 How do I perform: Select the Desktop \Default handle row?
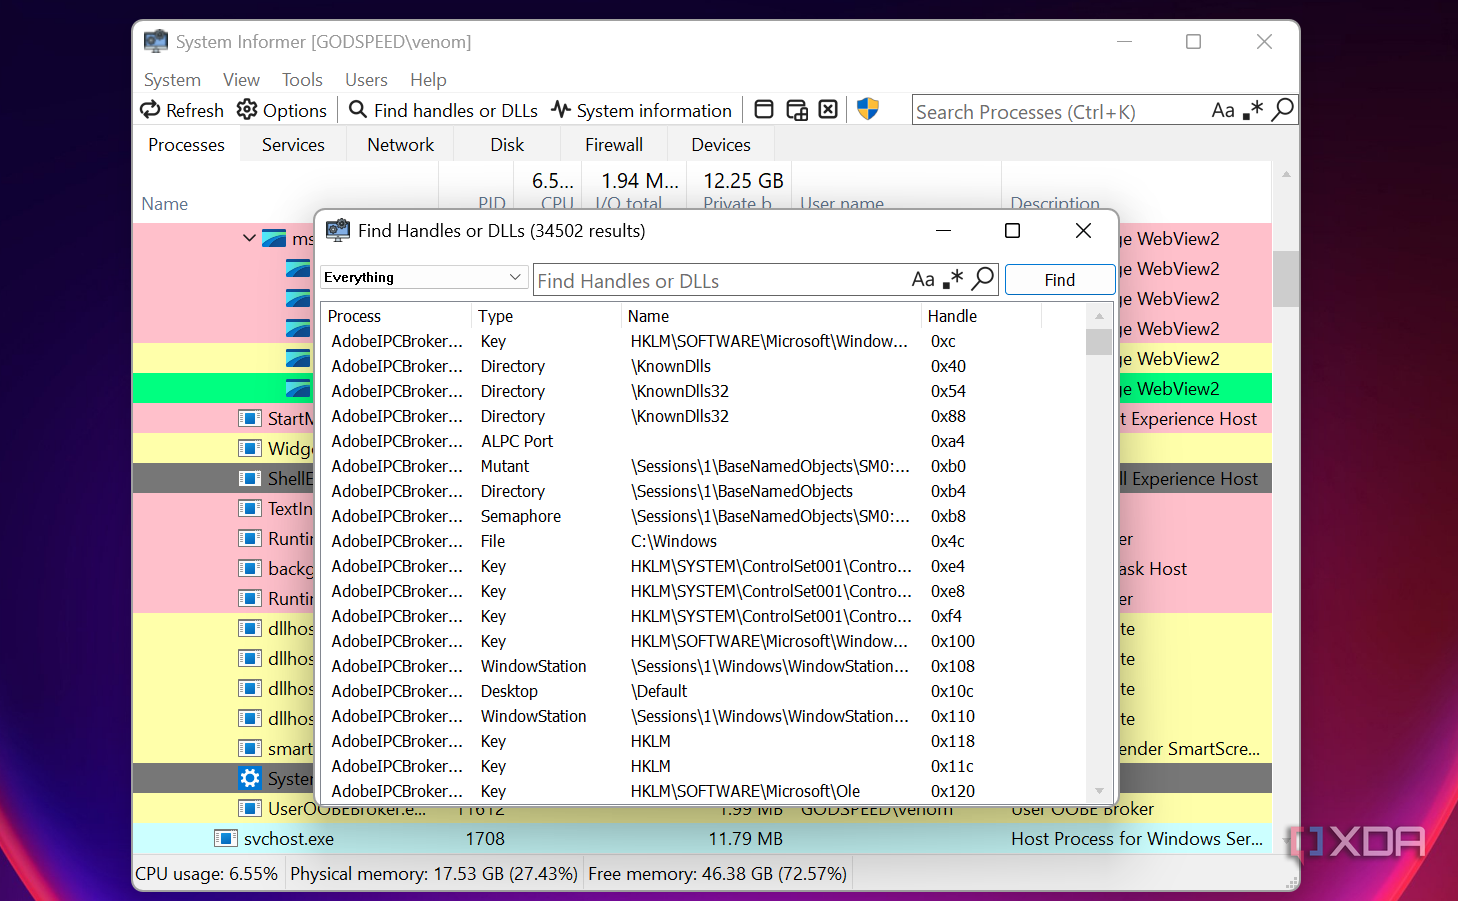(703, 691)
